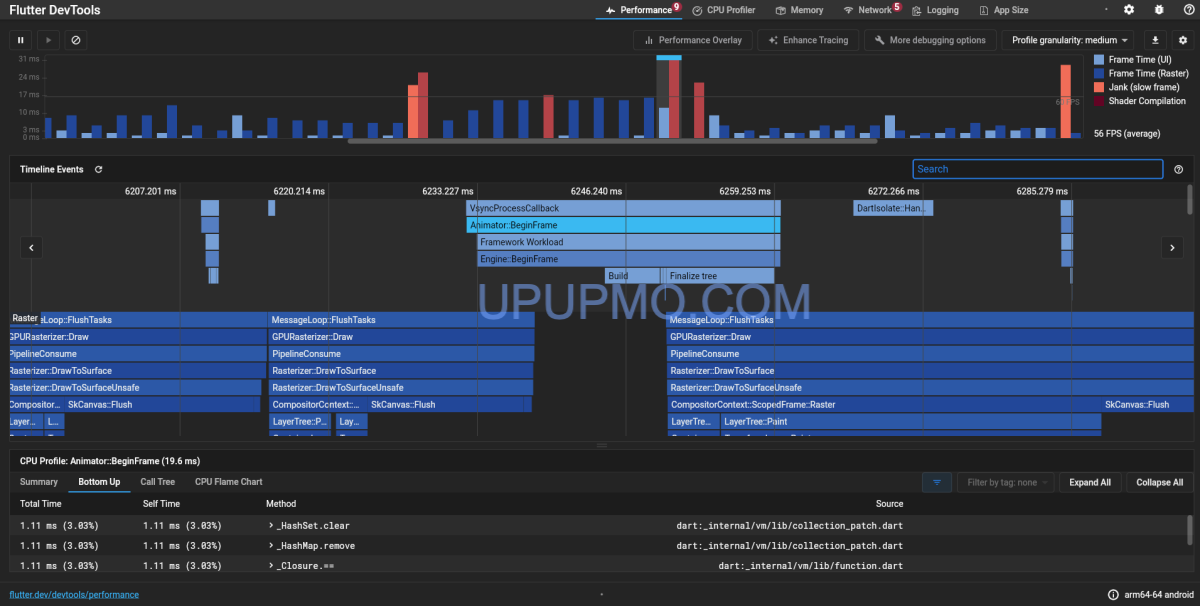
Task: Navigate timeline to previous frame arrow
Action: pos(31,247)
